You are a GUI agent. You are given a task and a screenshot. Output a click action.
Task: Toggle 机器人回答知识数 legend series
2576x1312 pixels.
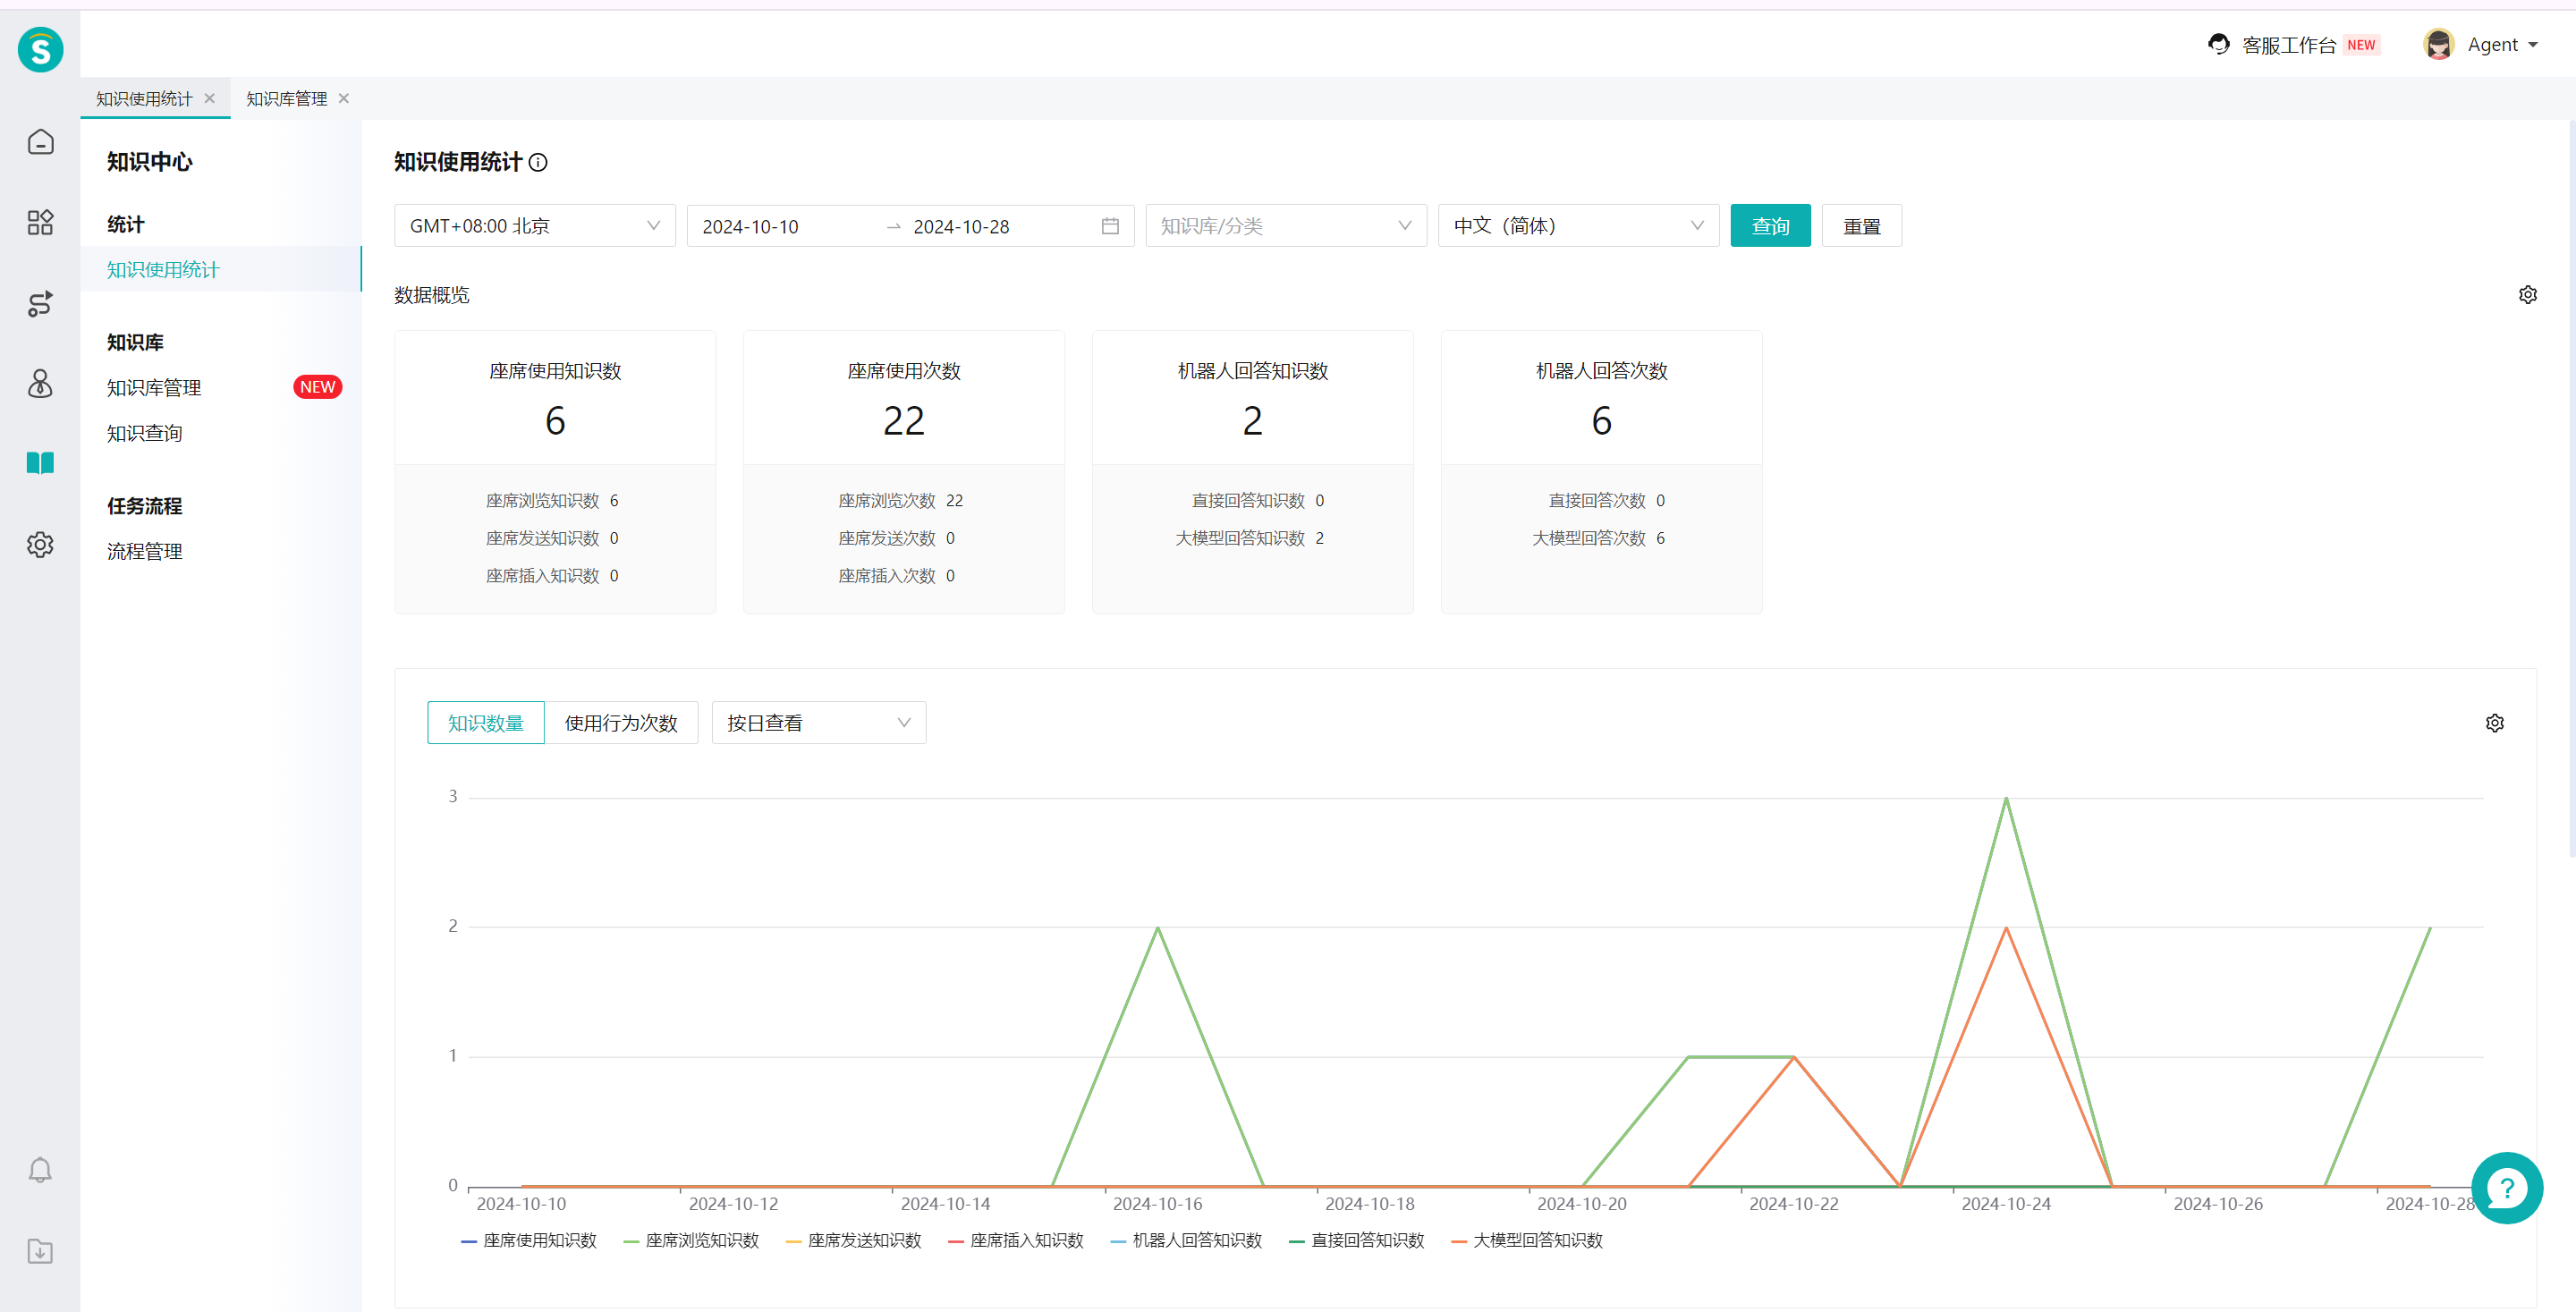tap(1186, 1240)
